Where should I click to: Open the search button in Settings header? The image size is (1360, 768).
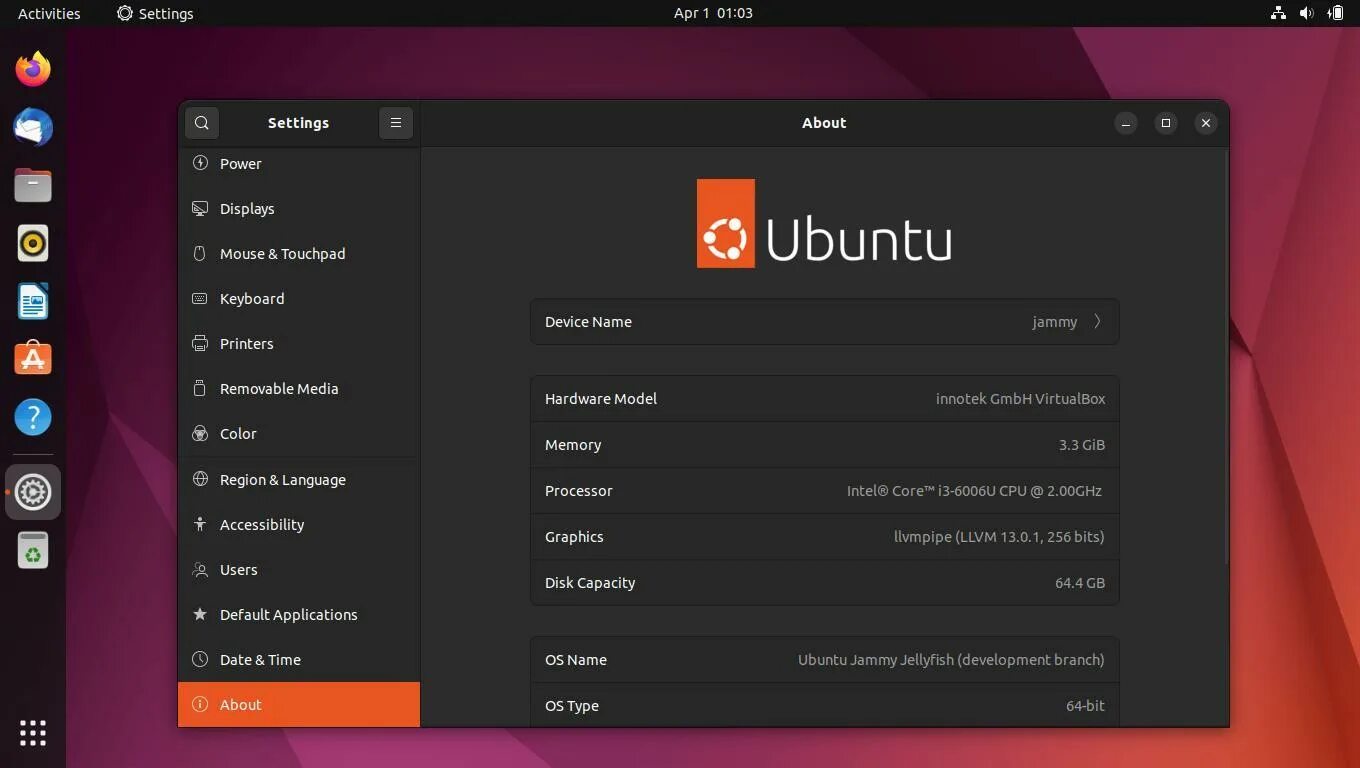point(202,123)
